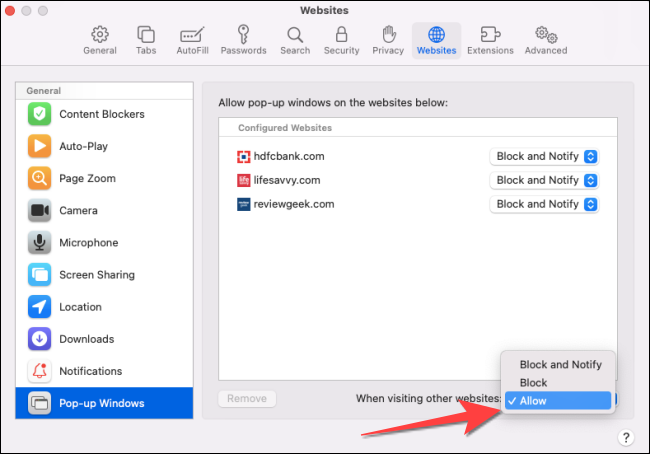
Task: Open the Passwords preferences pane
Action: [x=243, y=40]
